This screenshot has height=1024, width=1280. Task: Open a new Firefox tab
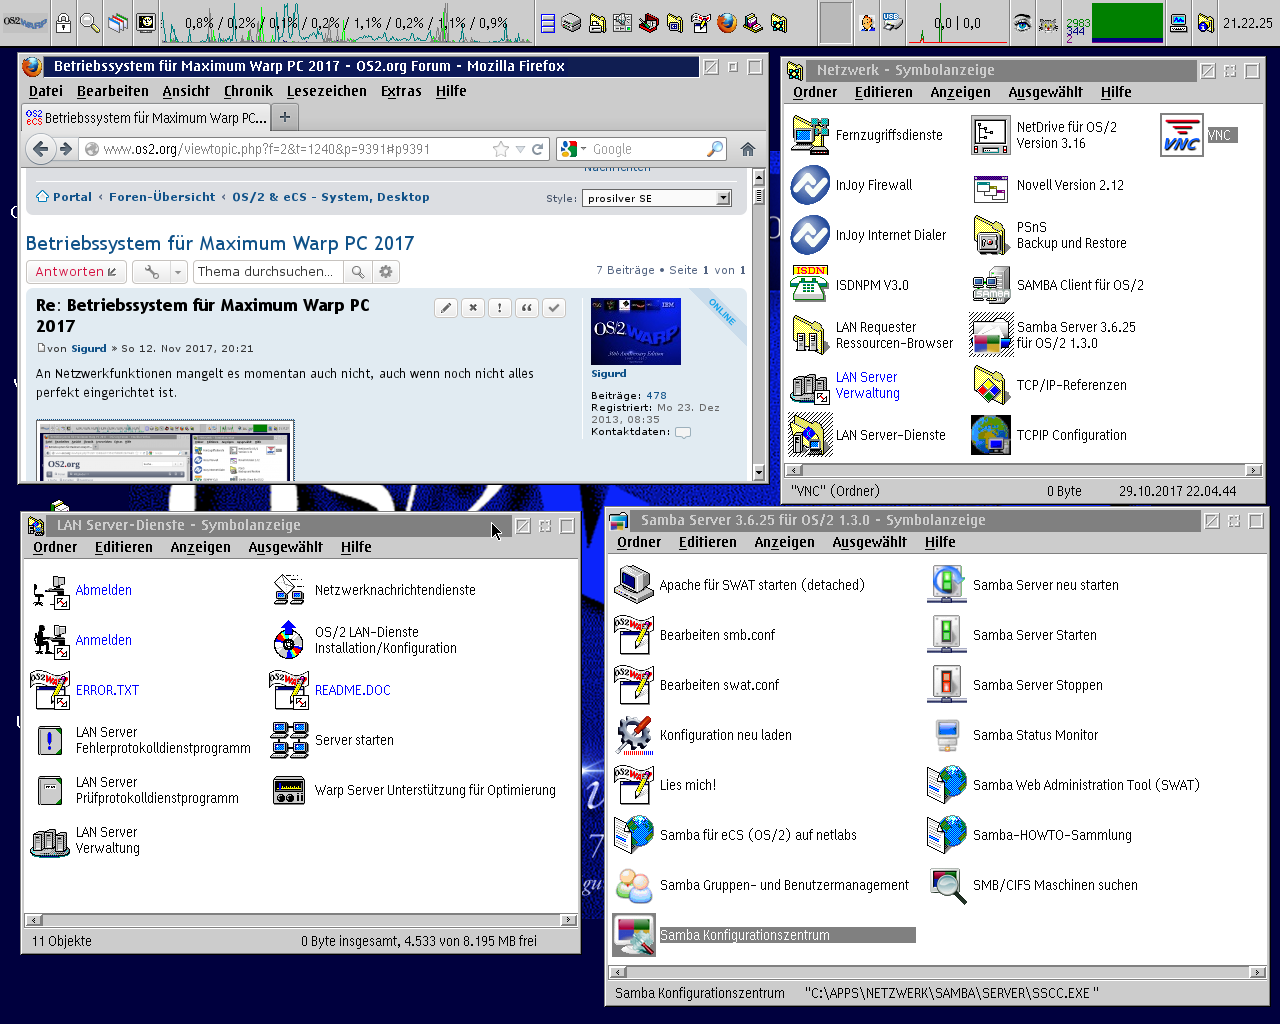285,117
